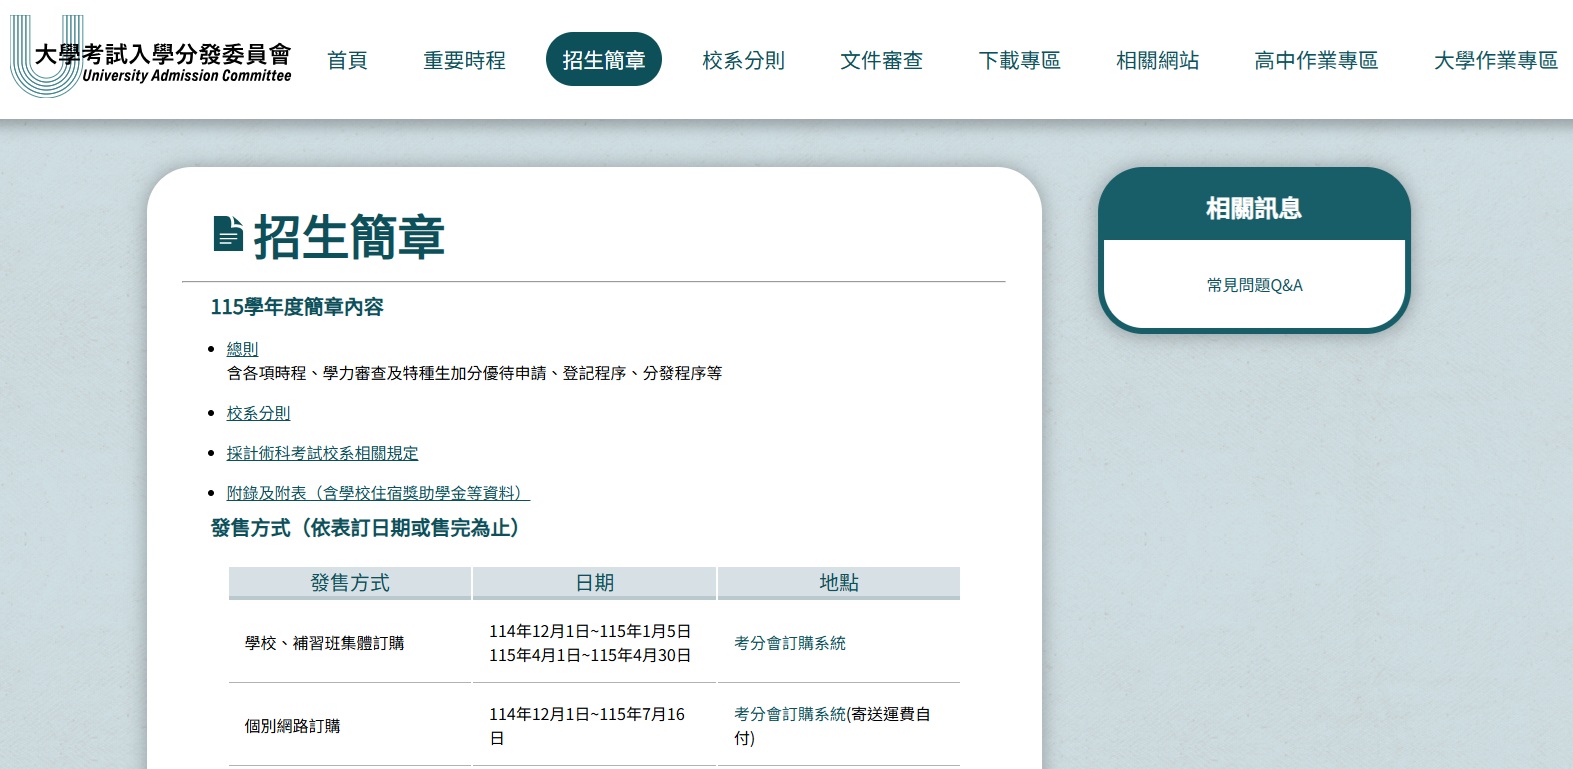Open 採計術科考試校系相關規定 link
Image resolution: width=1573 pixels, height=769 pixels.
(322, 453)
